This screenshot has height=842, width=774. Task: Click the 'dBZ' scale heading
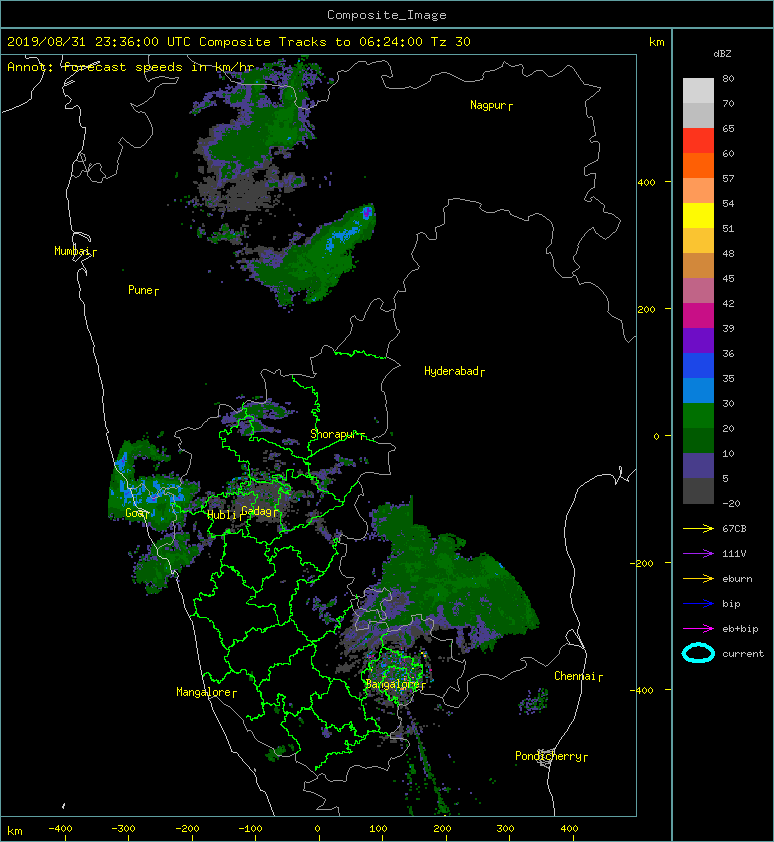pyautogui.click(x=722, y=54)
